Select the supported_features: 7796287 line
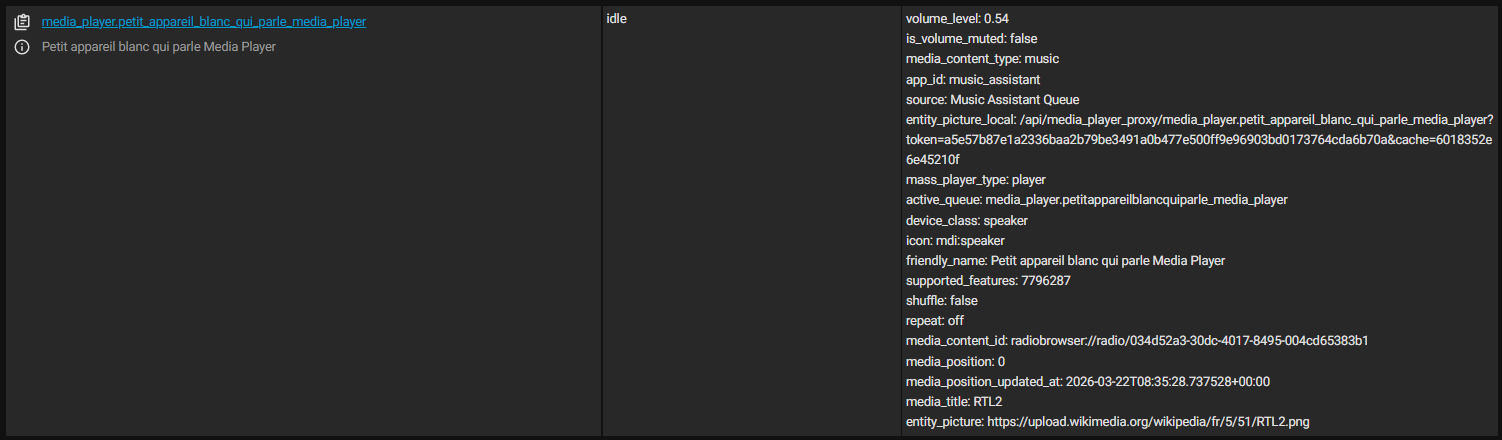1502x440 pixels. (988, 281)
